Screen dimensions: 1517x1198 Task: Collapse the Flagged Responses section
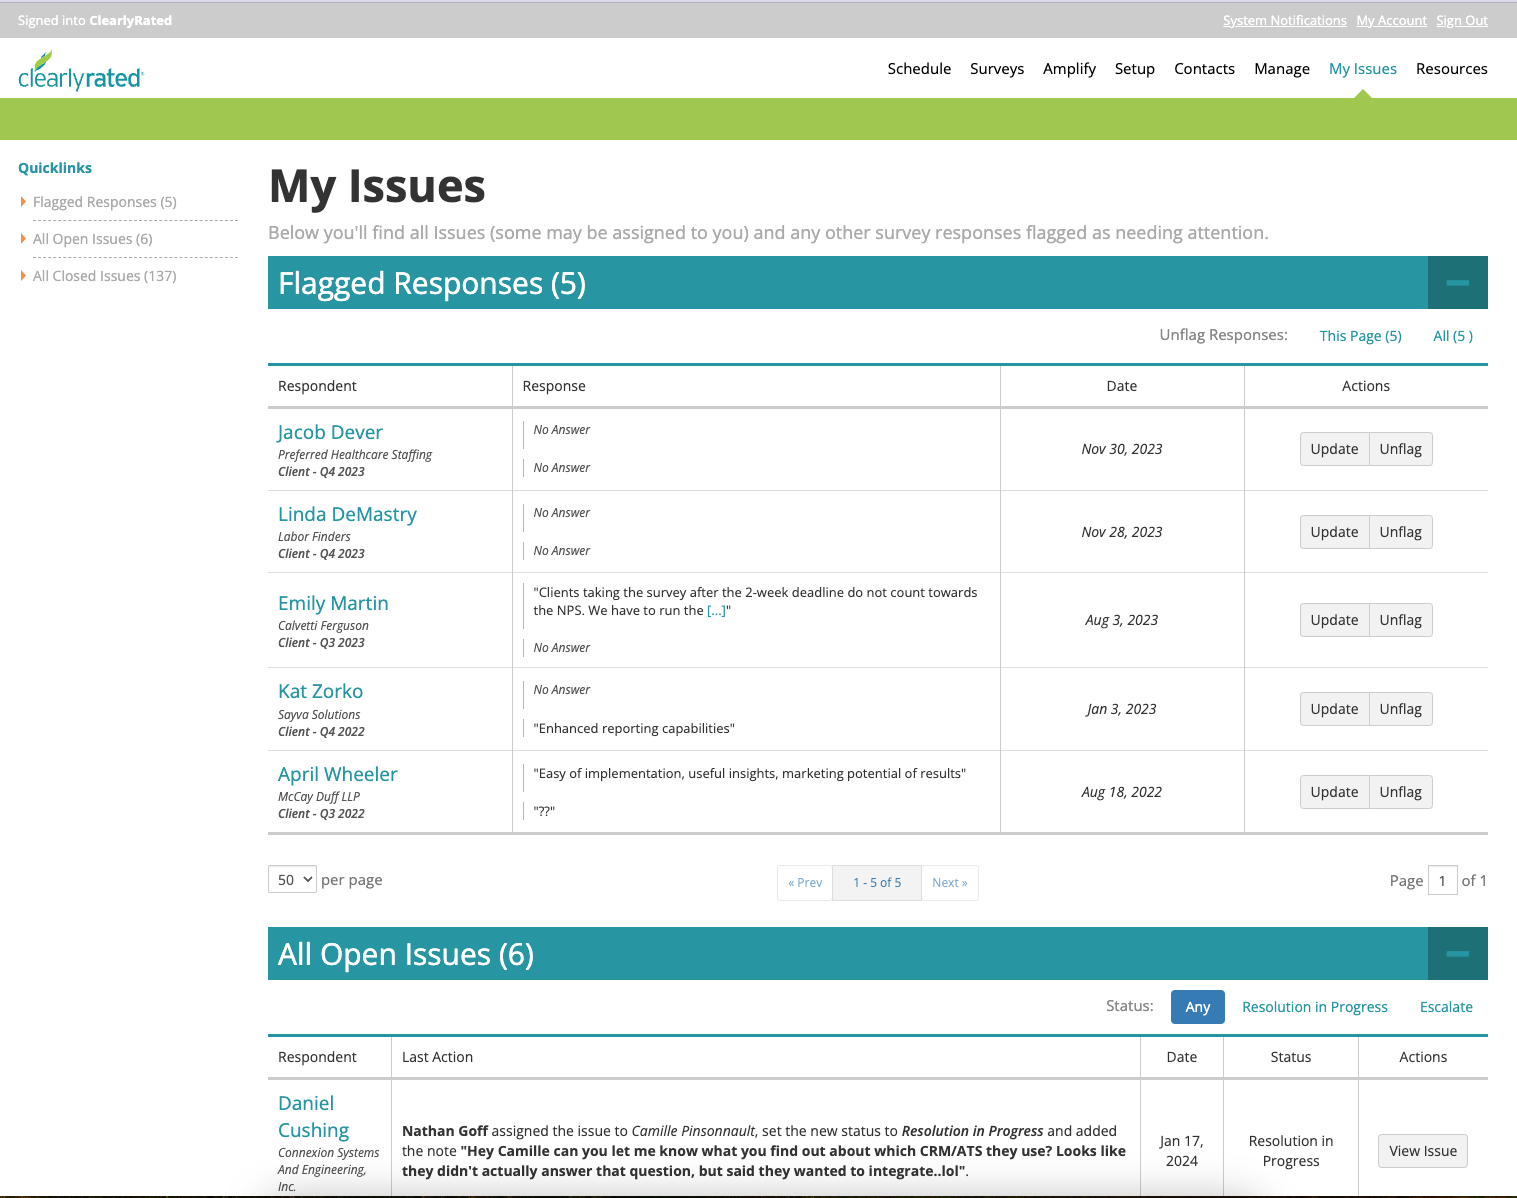pyautogui.click(x=1457, y=283)
